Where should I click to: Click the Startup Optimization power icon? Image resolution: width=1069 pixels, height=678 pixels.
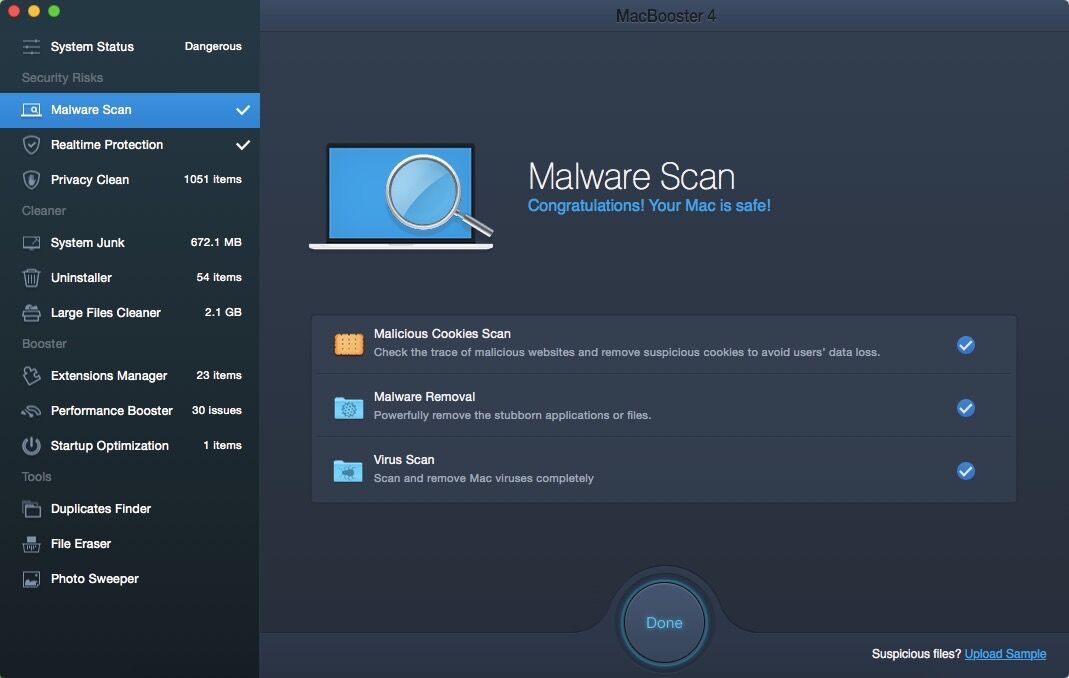[31, 446]
